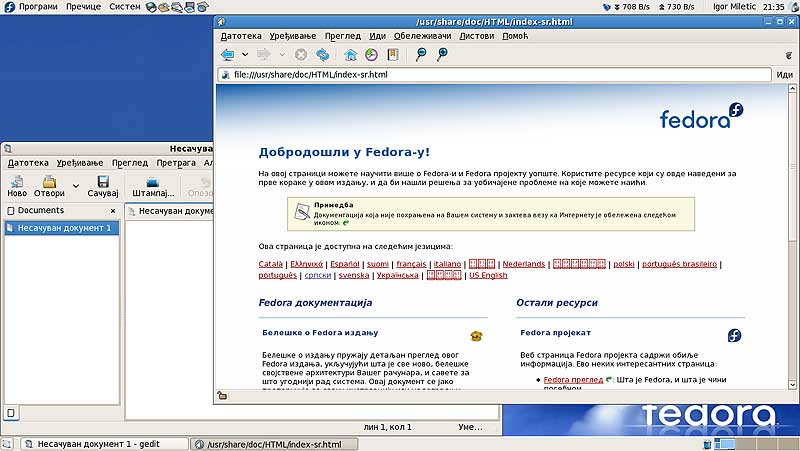Open the Nederlands language link

tap(524, 264)
